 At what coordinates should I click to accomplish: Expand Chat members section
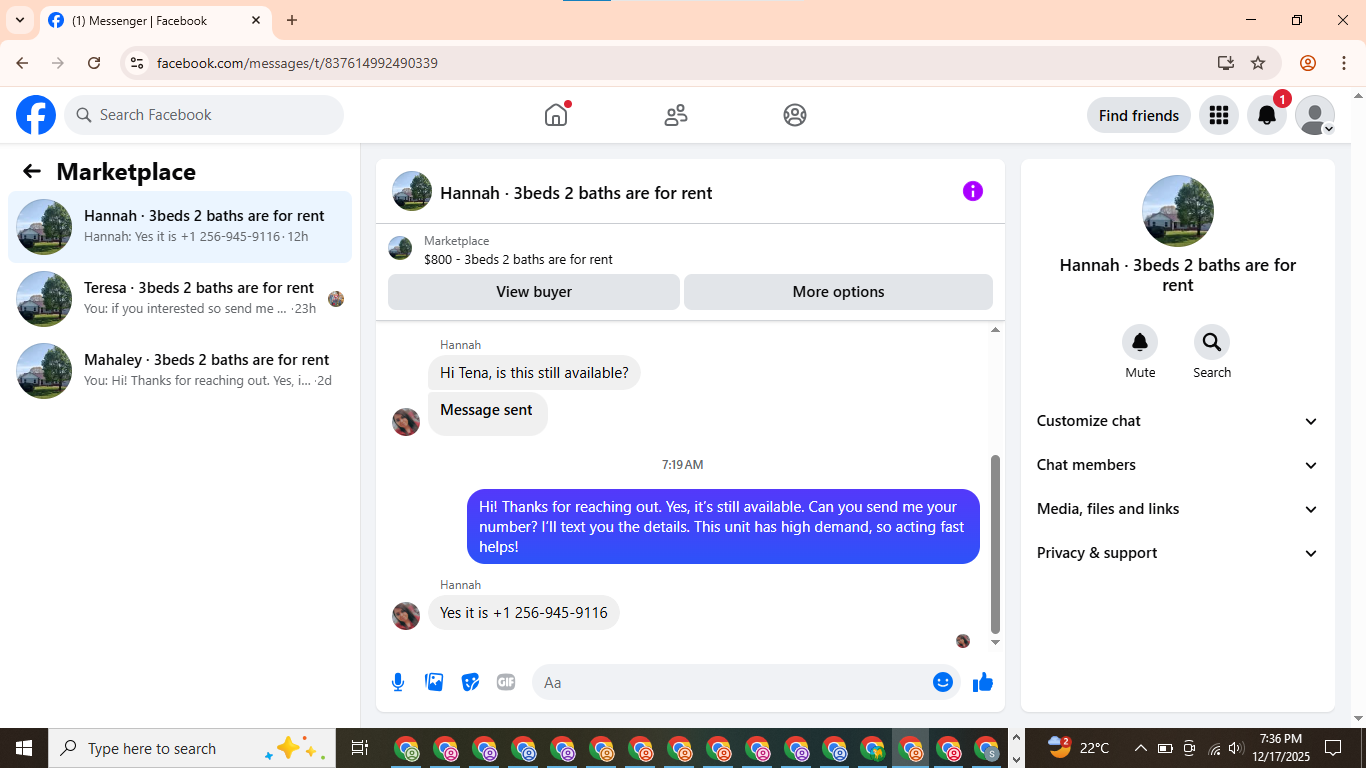[x=1178, y=465]
